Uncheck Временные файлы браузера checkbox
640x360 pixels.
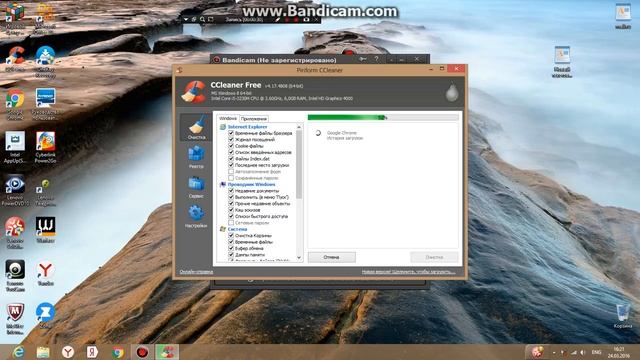[x=231, y=133]
